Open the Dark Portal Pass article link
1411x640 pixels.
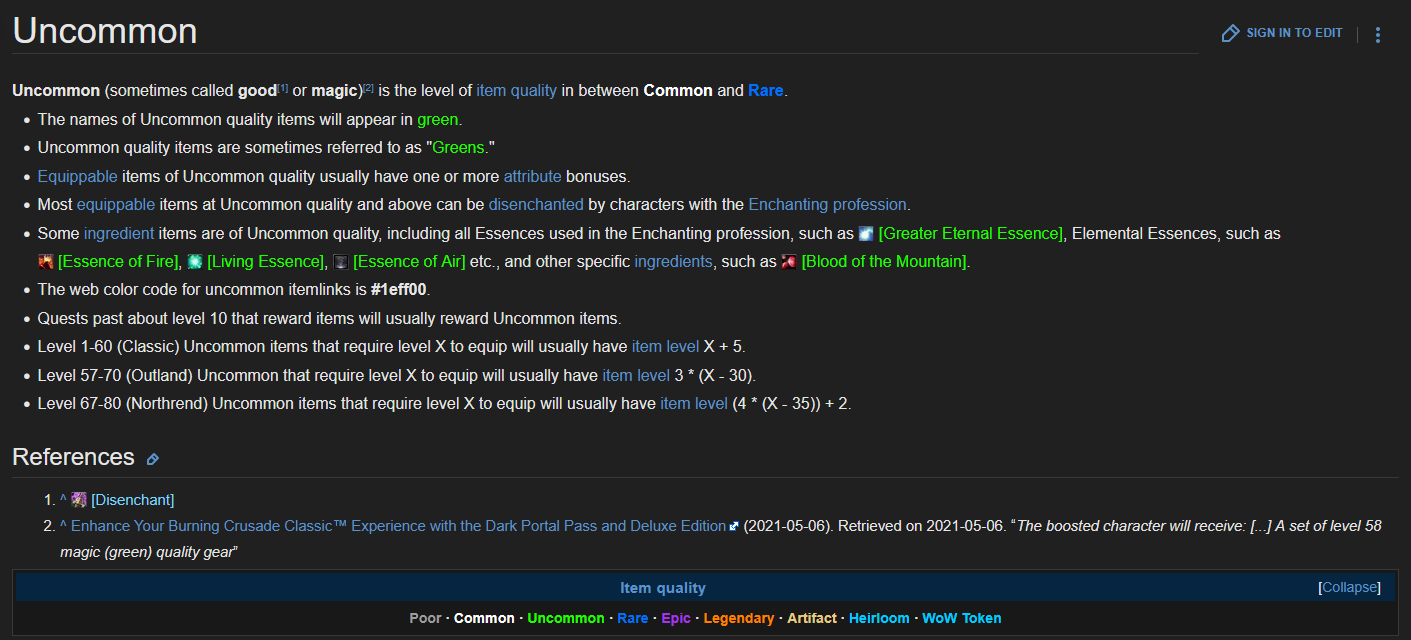398,525
